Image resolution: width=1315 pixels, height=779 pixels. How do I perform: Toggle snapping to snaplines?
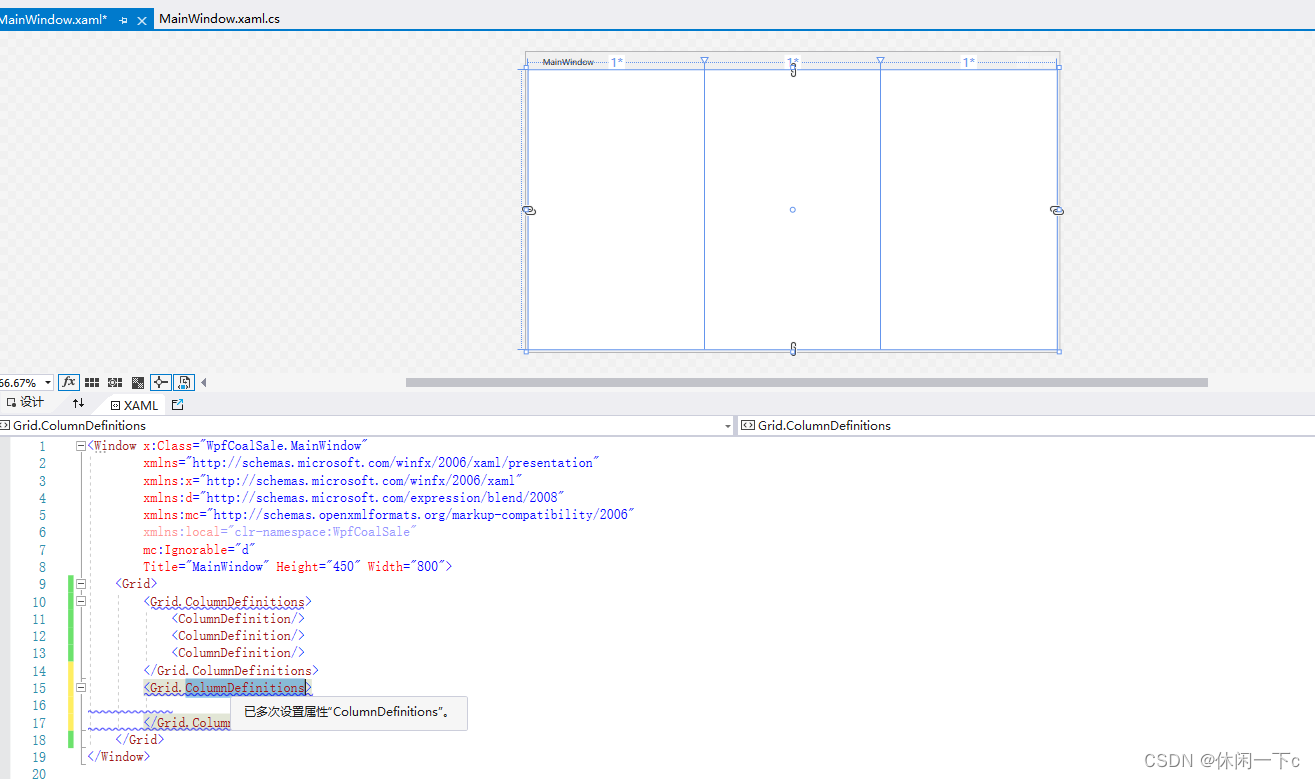coord(160,382)
